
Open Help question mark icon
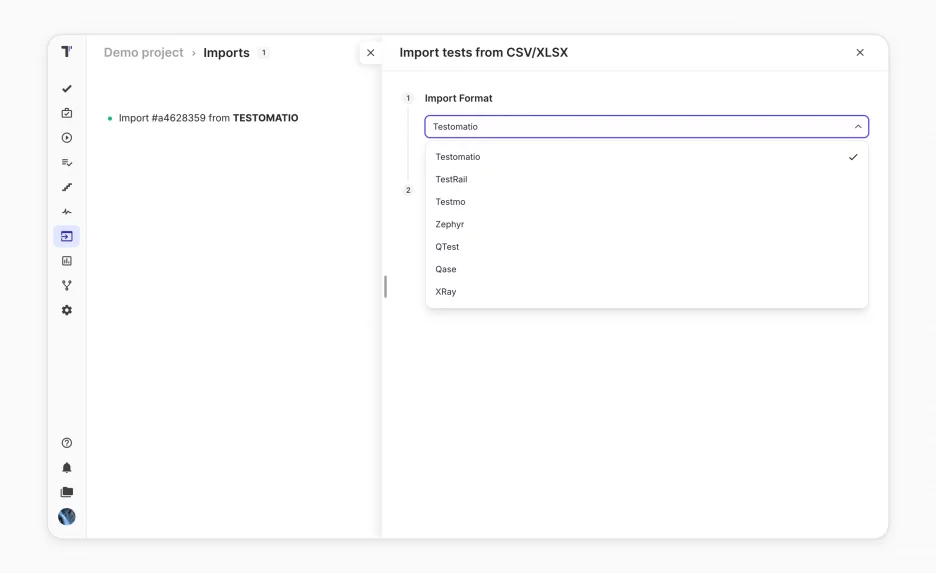[x=67, y=443]
